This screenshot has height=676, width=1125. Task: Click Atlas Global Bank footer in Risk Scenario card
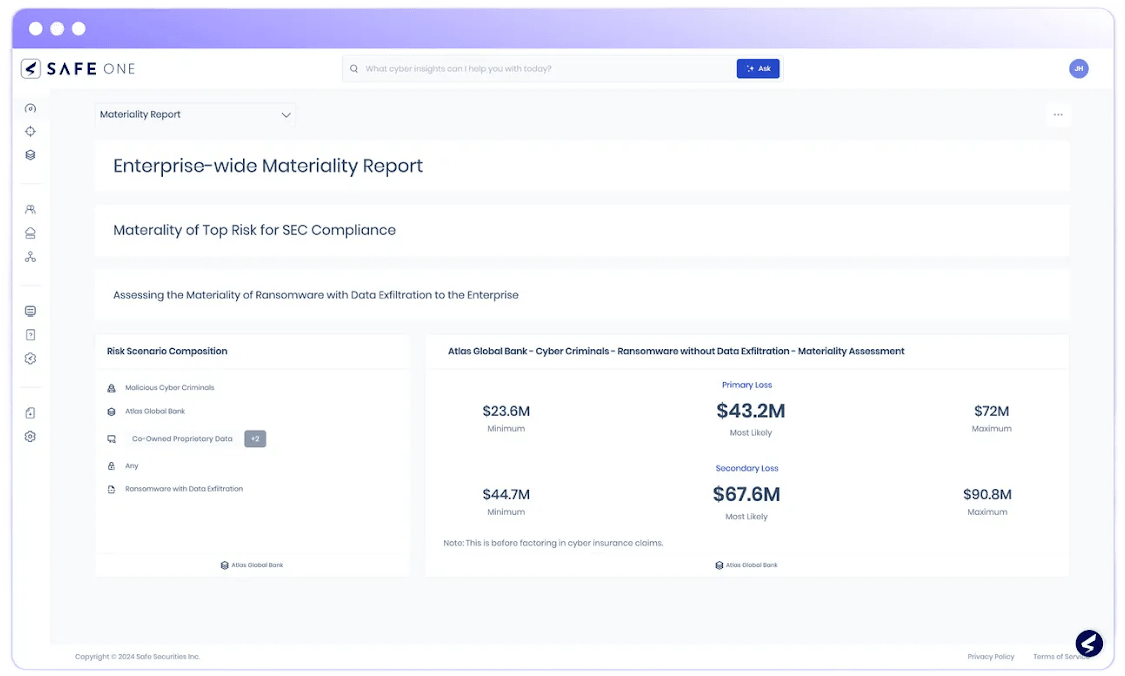coord(252,565)
